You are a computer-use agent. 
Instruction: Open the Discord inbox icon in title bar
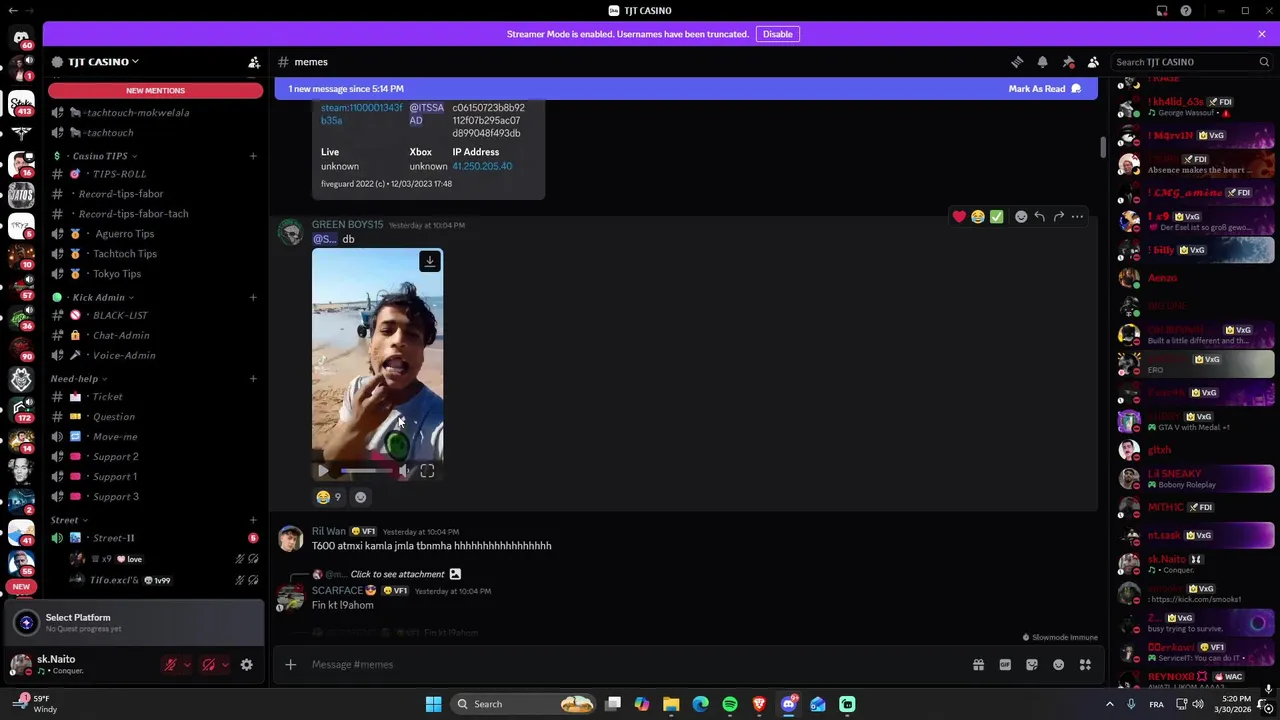pos(1162,11)
